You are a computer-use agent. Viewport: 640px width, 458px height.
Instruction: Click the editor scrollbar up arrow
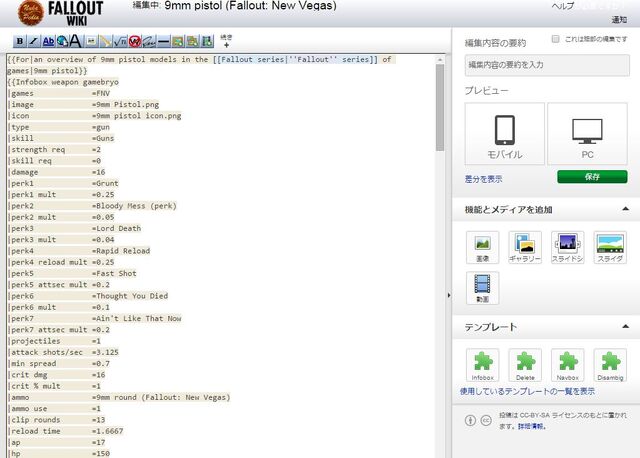(440, 60)
